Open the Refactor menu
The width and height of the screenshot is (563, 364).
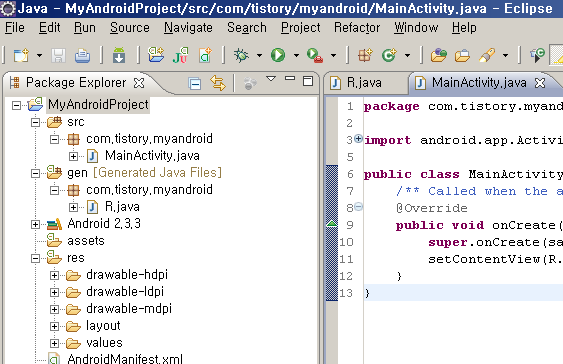pyautogui.click(x=357, y=28)
